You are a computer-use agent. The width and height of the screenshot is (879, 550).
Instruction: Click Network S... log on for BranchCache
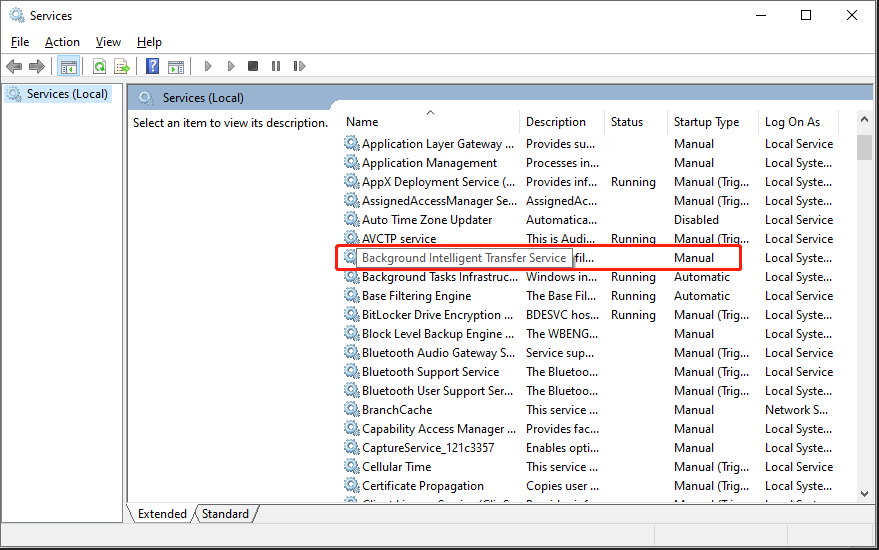[797, 410]
